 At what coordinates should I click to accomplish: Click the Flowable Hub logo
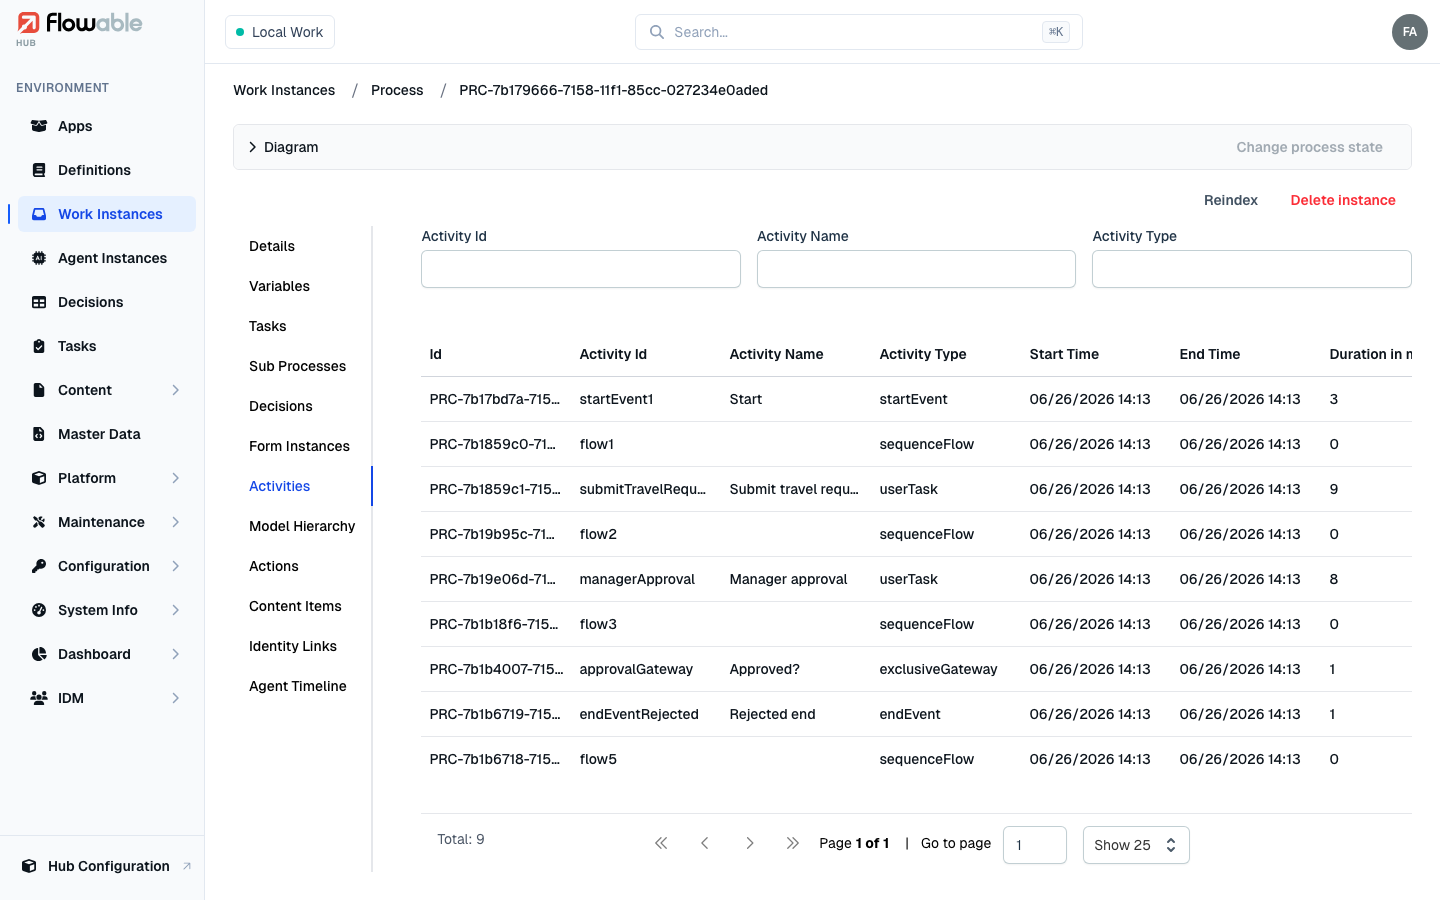coord(80,28)
